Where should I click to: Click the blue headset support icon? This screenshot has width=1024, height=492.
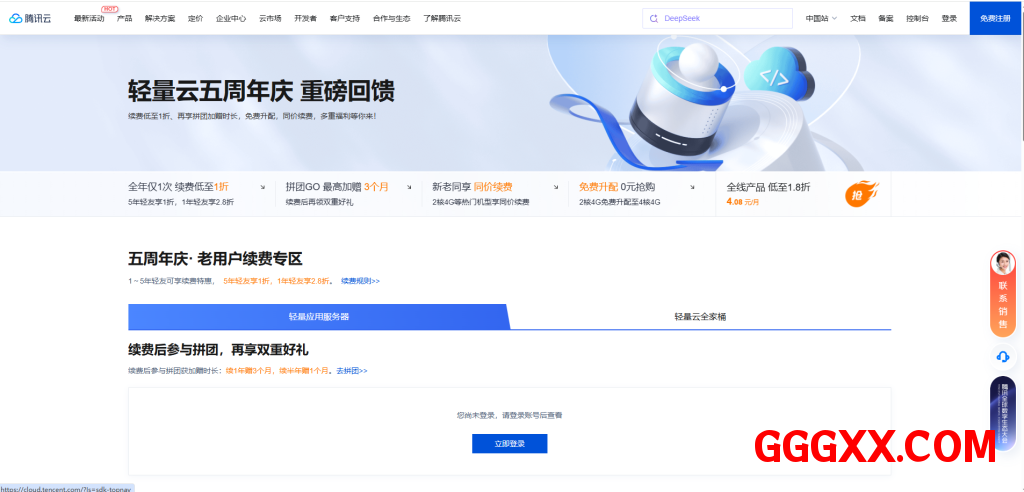point(1003,356)
